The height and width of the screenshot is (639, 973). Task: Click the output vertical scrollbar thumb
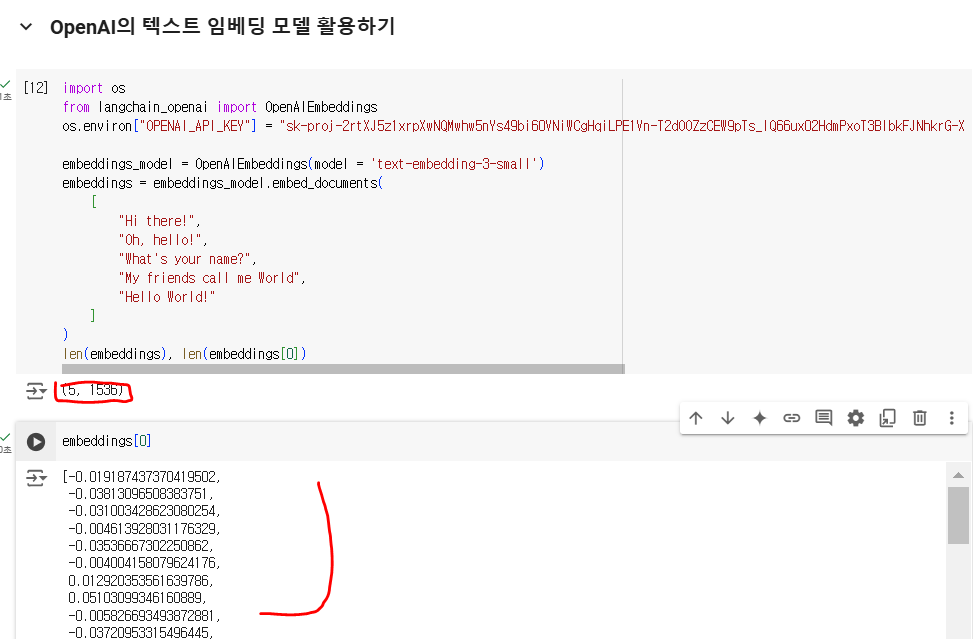pyautogui.click(x=958, y=516)
